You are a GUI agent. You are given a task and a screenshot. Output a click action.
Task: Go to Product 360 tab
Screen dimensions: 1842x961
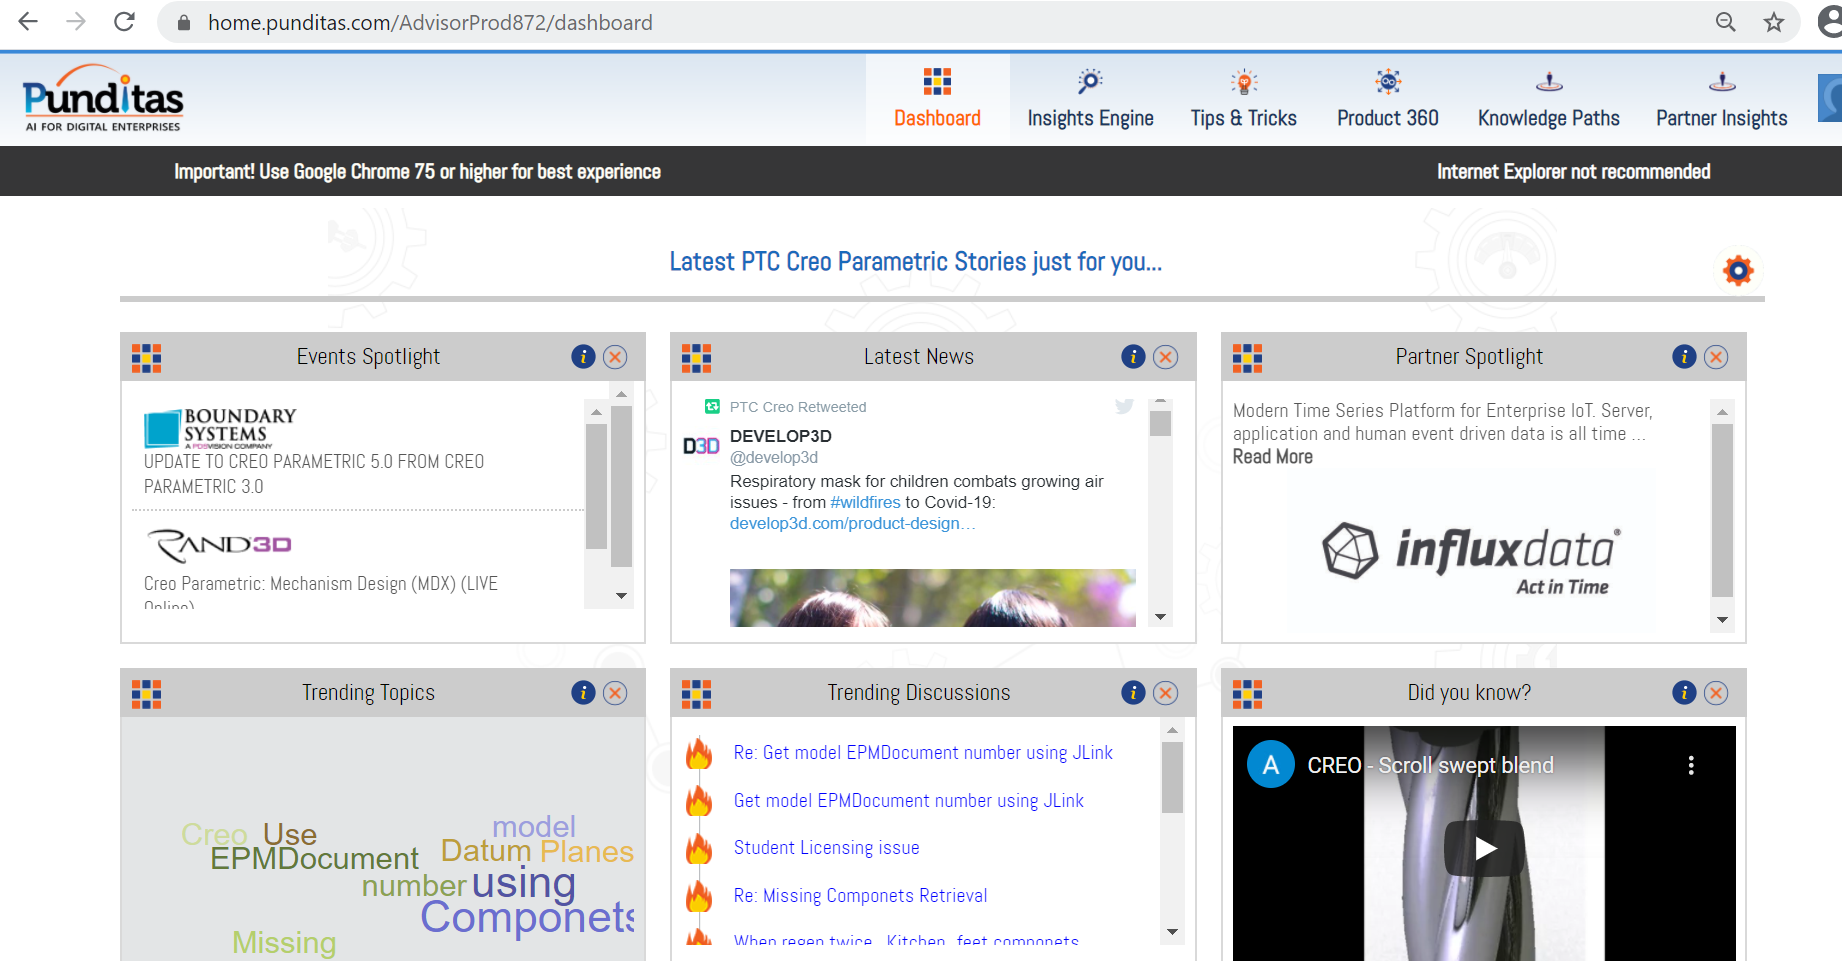point(1388,99)
